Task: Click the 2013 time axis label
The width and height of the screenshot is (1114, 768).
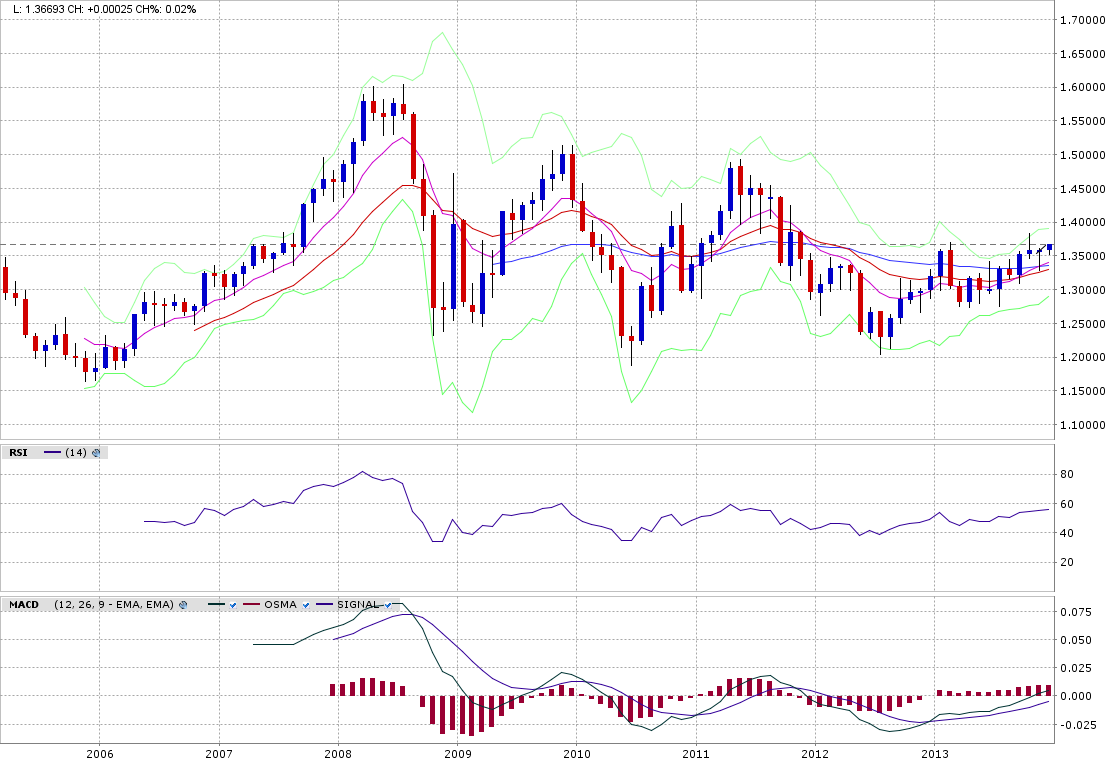Action: (x=935, y=754)
